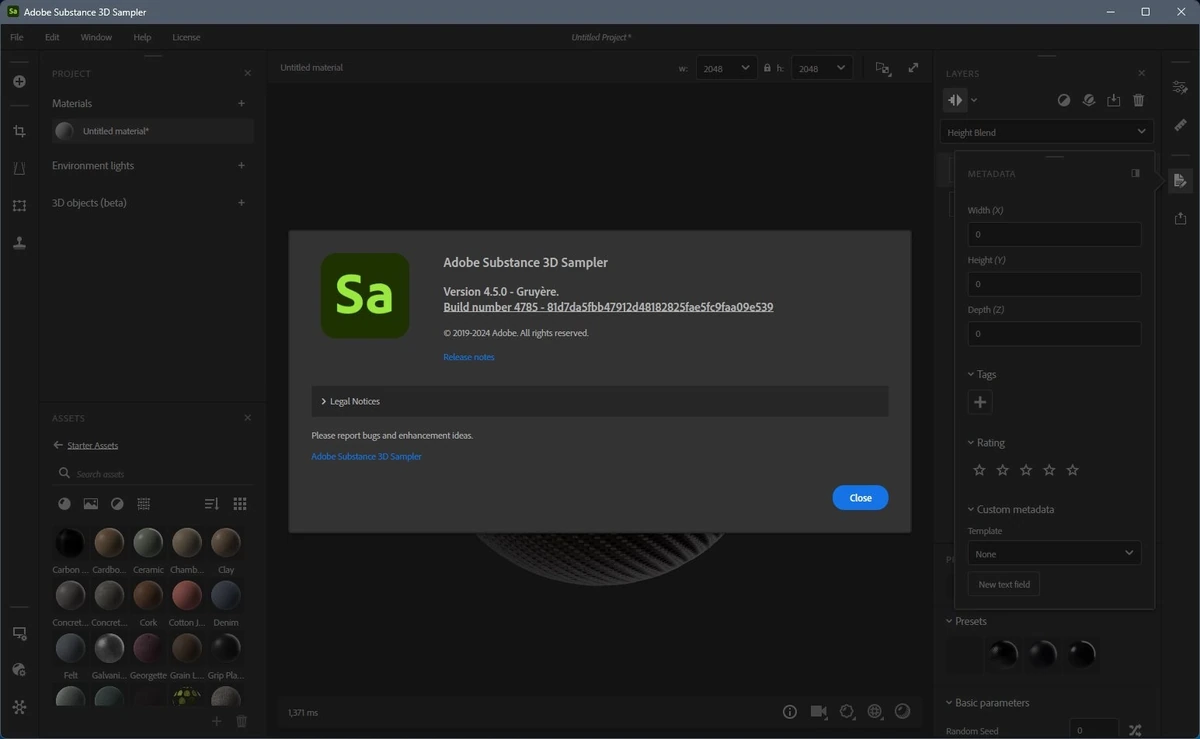The image size is (1200, 739).
Task: Open the width resolution 2048 dropdown
Action: click(725, 68)
